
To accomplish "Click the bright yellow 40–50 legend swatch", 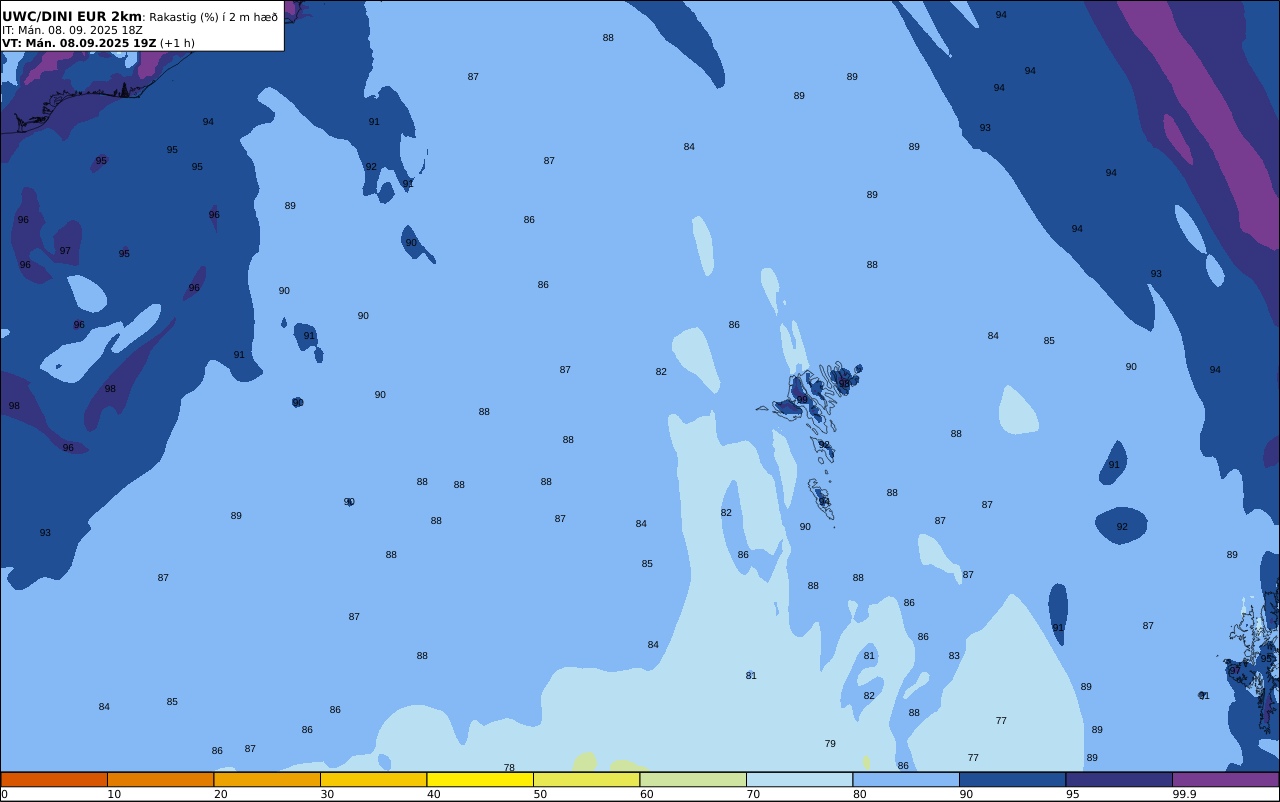I will tap(480, 780).
